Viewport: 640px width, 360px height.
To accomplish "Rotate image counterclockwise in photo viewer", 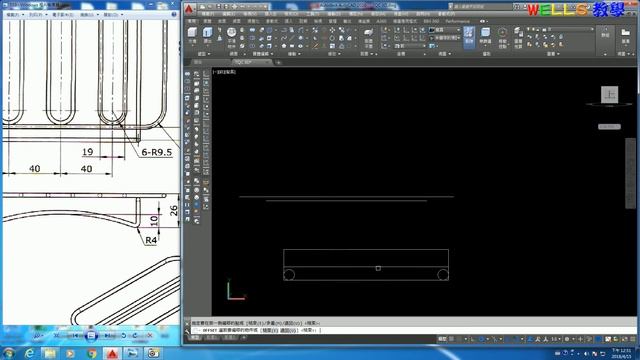I will 124,336.
